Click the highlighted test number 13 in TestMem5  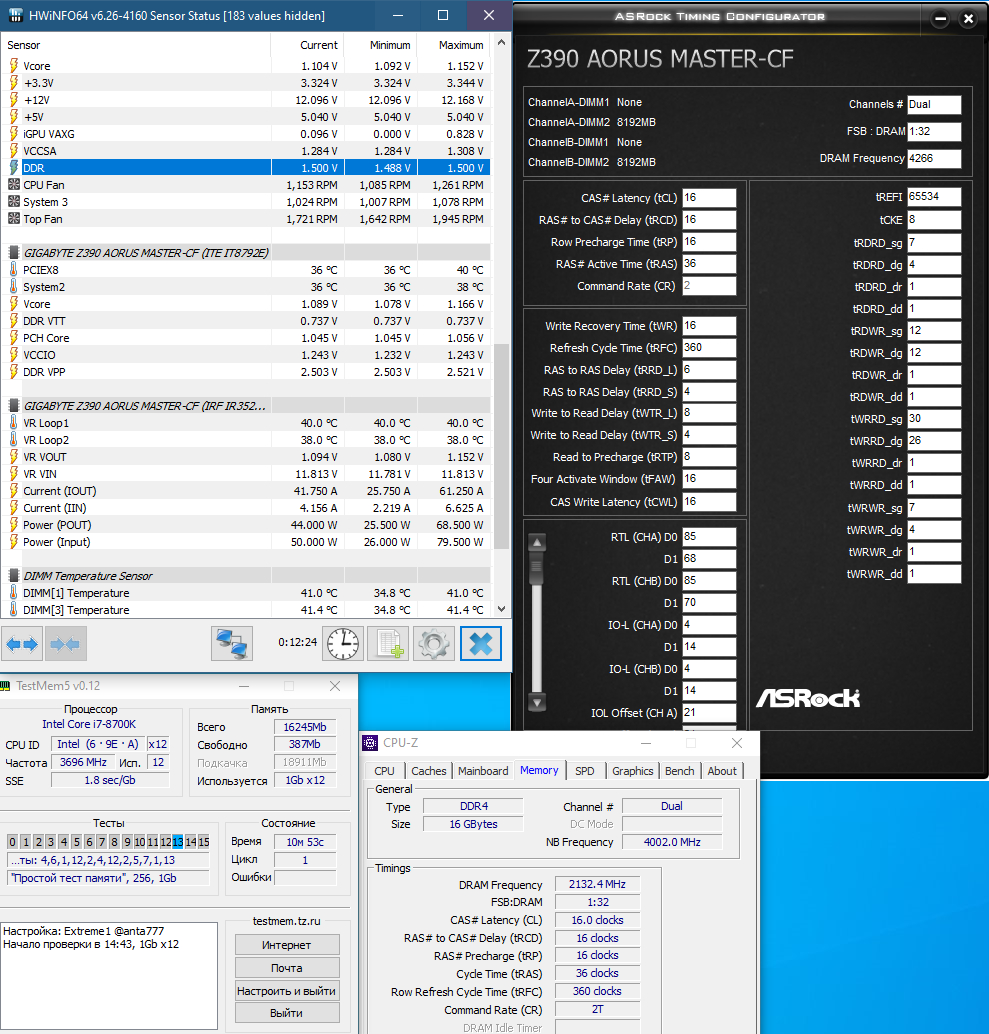click(177, 841)
